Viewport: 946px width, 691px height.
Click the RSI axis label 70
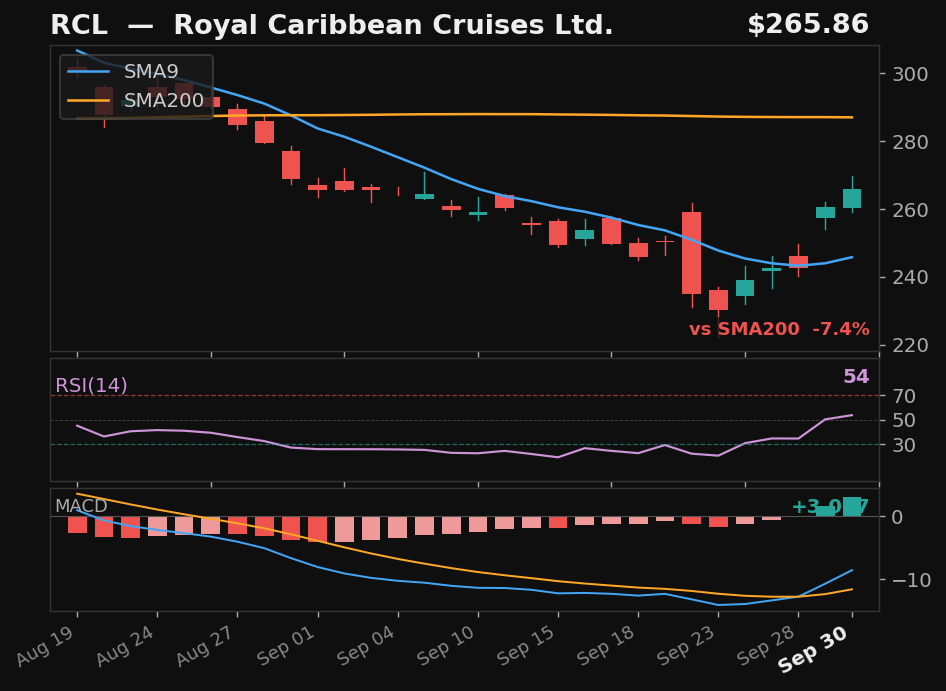(904, 396)
